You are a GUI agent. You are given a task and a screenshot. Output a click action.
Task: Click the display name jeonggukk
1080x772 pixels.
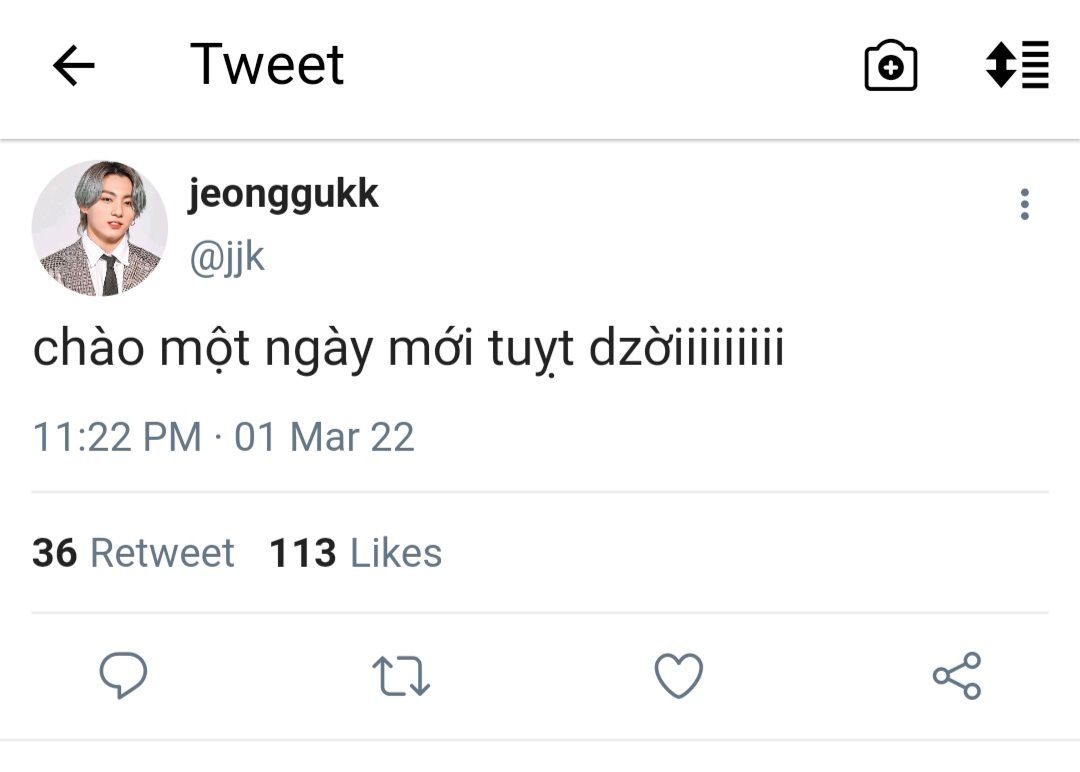click(x=283, y=194)
